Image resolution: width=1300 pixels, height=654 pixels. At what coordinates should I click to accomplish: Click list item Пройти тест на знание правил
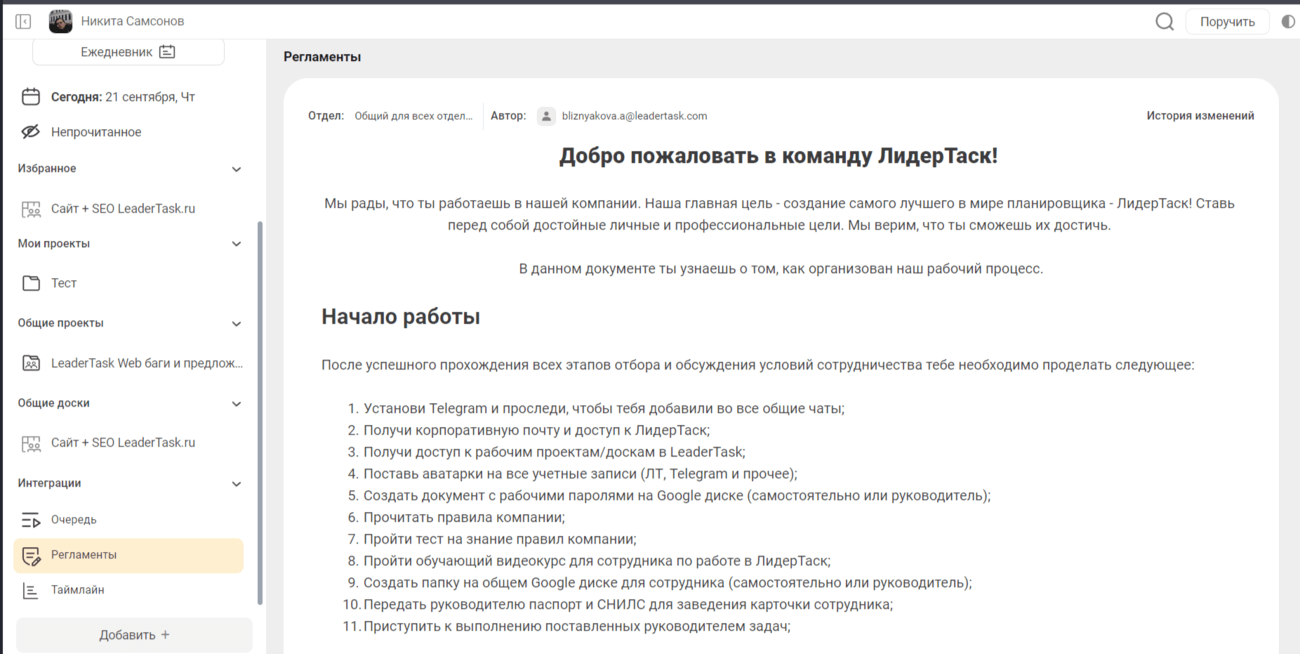pos(500,539)
